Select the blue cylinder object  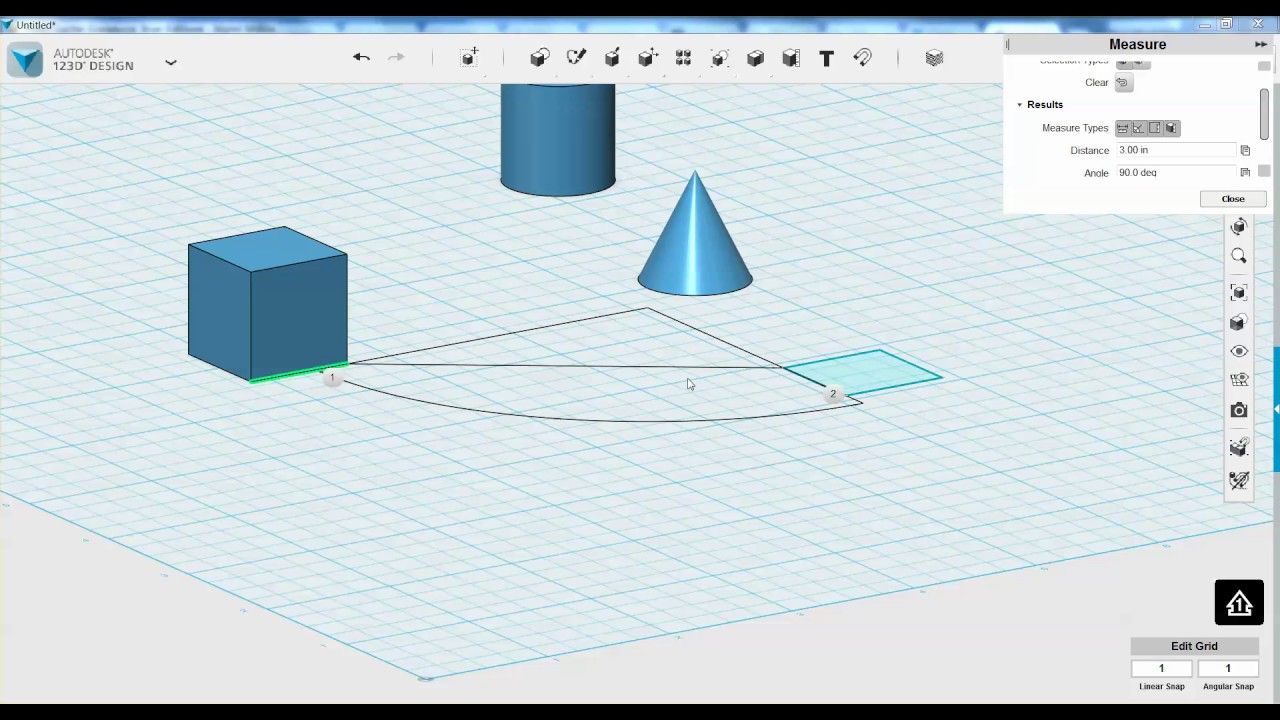558,140
